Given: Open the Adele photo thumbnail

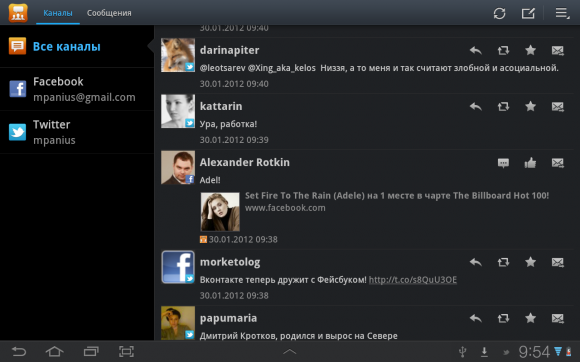Looking at the screenshot, I should 220,212.
